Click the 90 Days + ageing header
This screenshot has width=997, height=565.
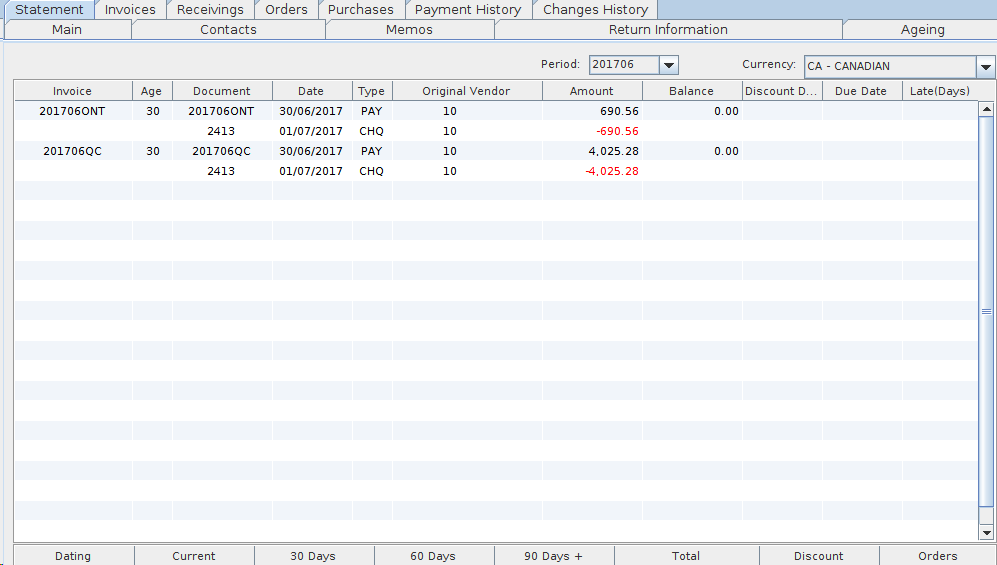click(553, 556)
